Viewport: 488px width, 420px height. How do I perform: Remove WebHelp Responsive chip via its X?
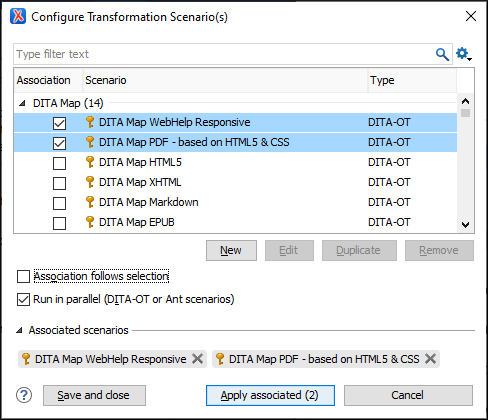(197, 359)
